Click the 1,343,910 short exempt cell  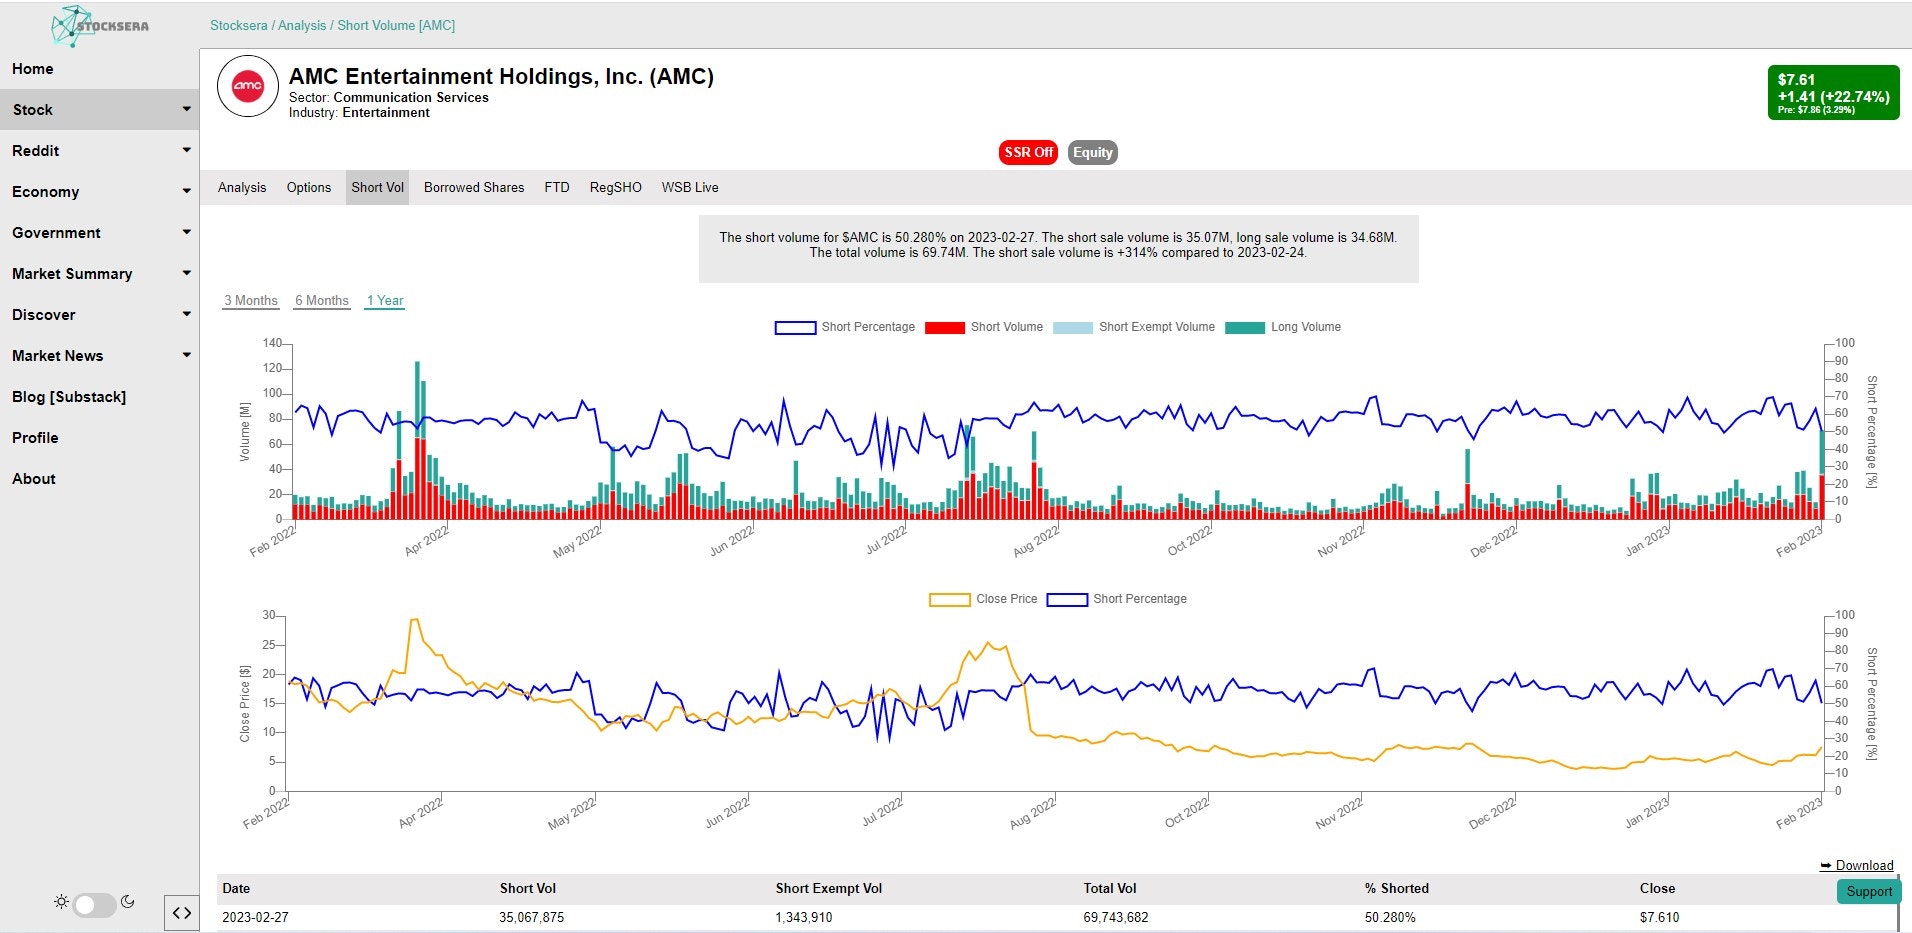click(804, 917)
